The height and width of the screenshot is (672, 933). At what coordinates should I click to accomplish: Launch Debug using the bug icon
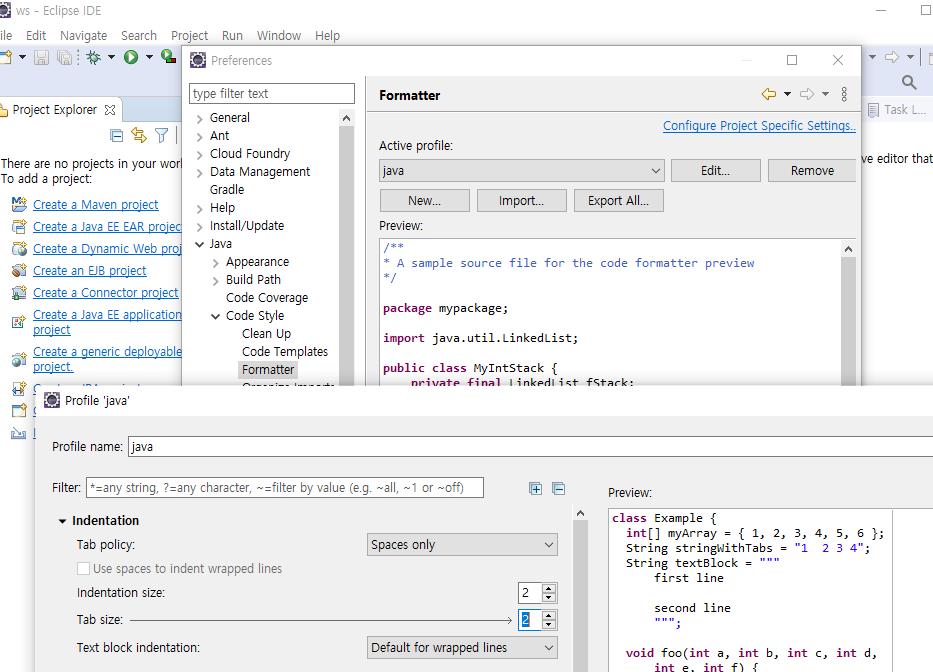point(94,57)
